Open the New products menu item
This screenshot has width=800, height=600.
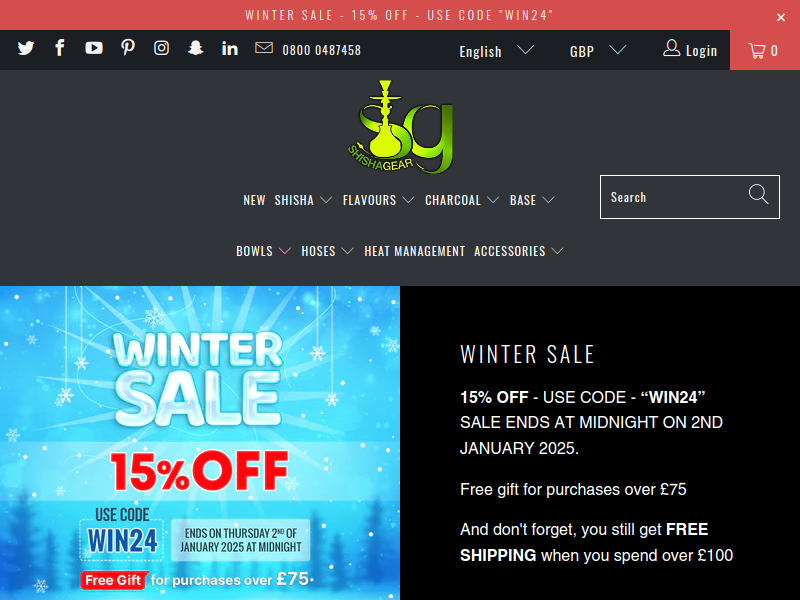point(254,200)
